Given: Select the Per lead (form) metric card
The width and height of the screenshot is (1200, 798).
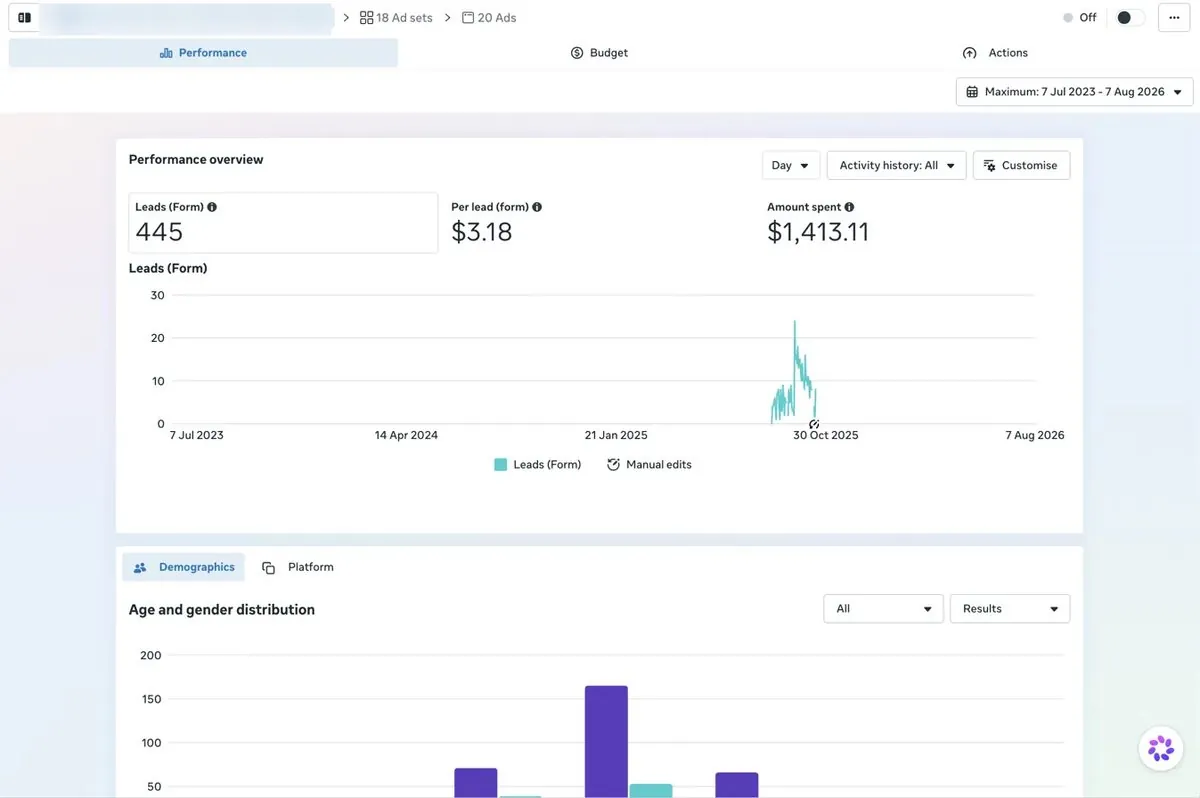Looking at the screenshot, I should 599,223.
